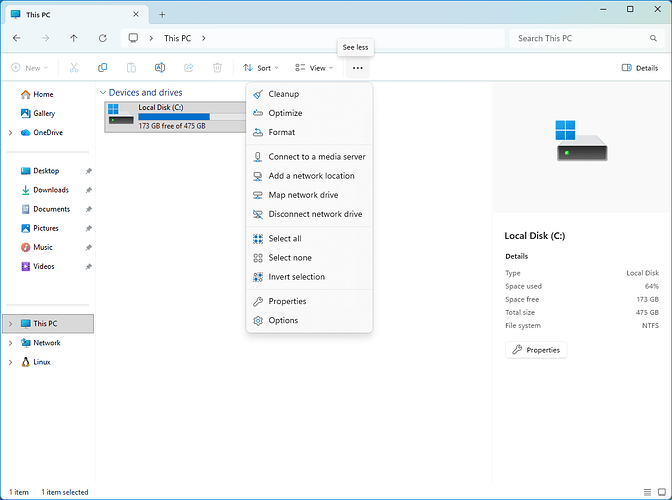672x500 pixels.
Task: Click Properties button in details pane
Action: [536, 350]
